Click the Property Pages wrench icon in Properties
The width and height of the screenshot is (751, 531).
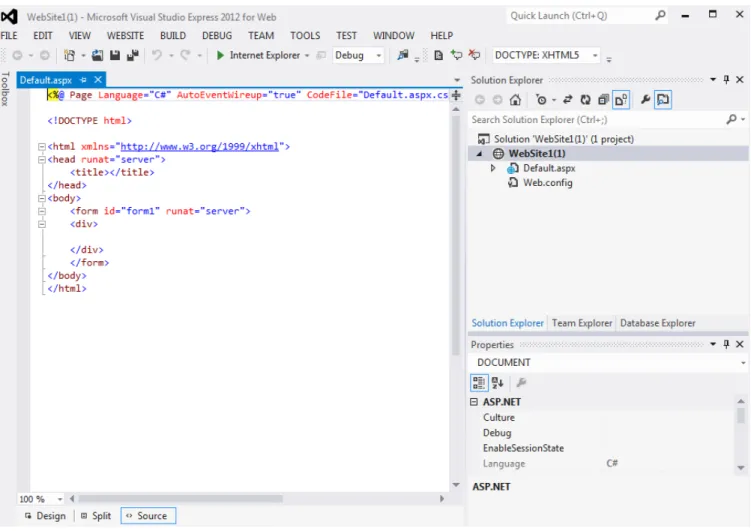coord(522,383)
